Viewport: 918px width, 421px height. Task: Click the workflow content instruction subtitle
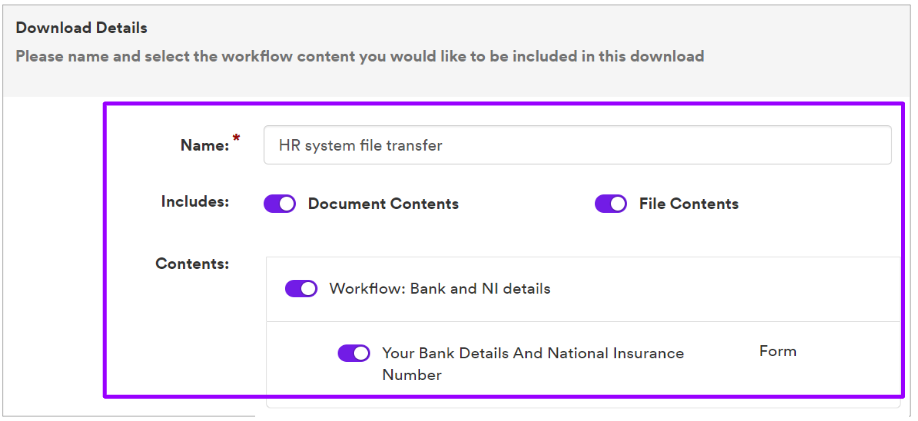pos(359,57)
